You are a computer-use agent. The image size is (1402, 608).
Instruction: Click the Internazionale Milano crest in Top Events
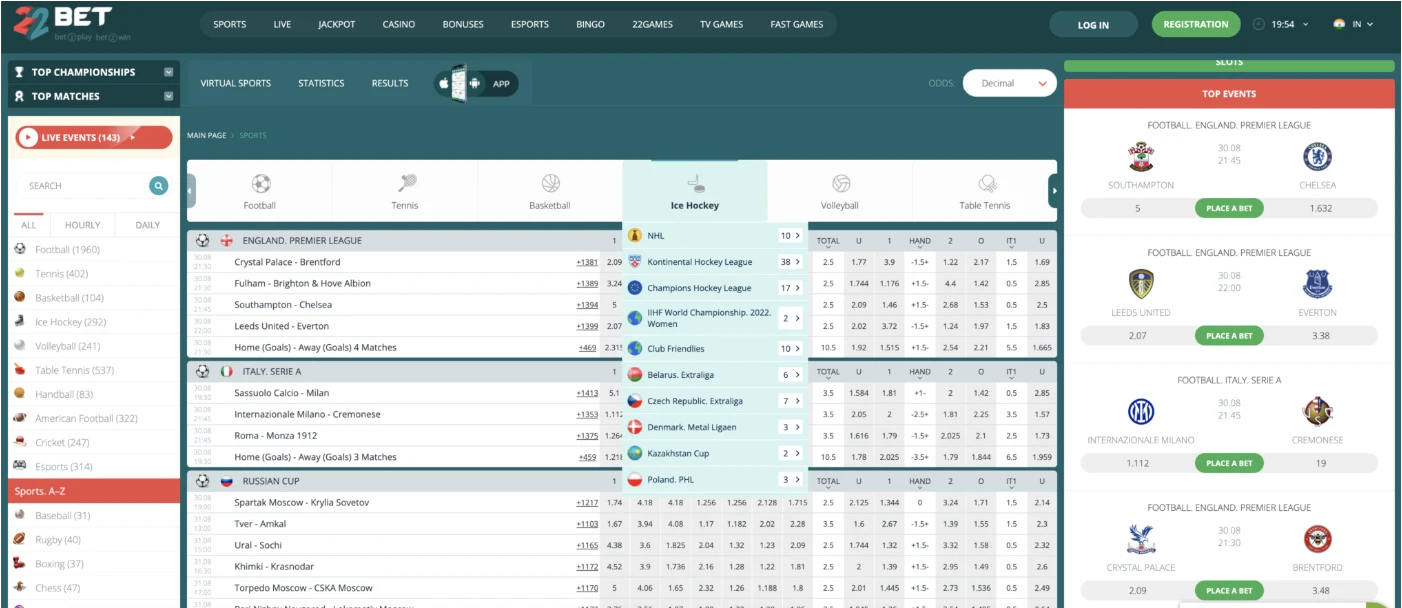point(1141,411)
